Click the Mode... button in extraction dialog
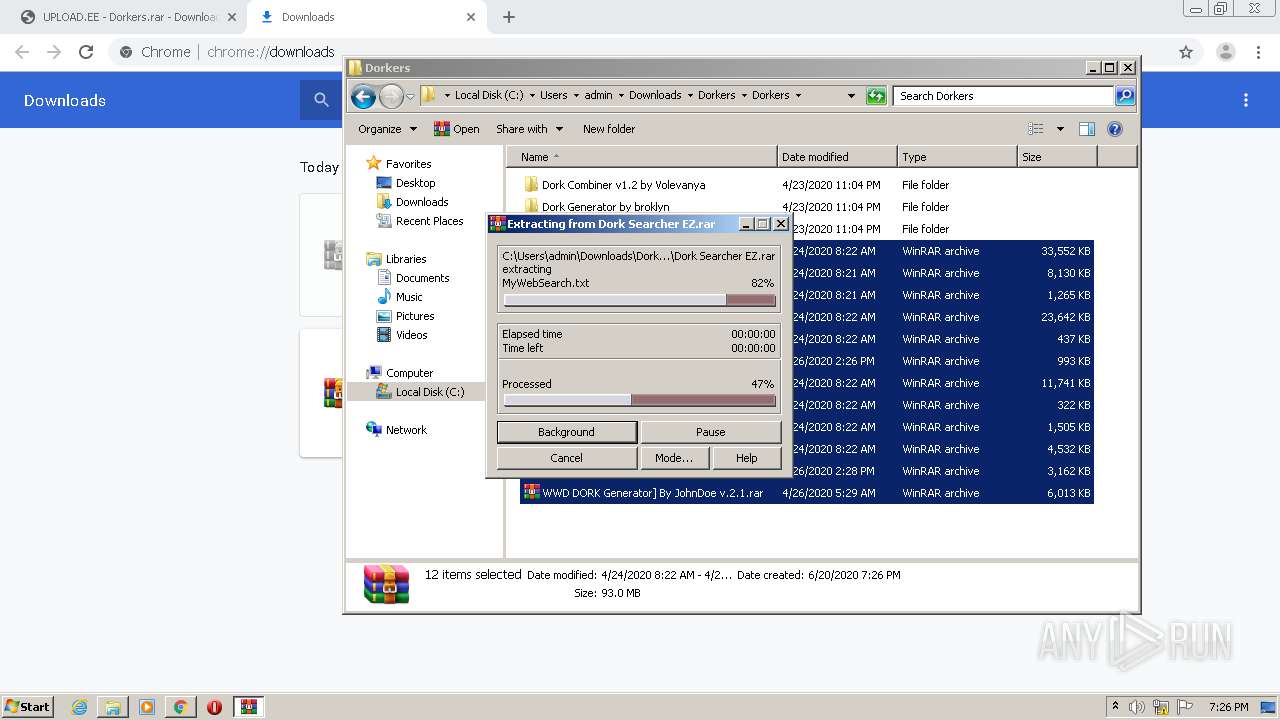 [674, 458]
